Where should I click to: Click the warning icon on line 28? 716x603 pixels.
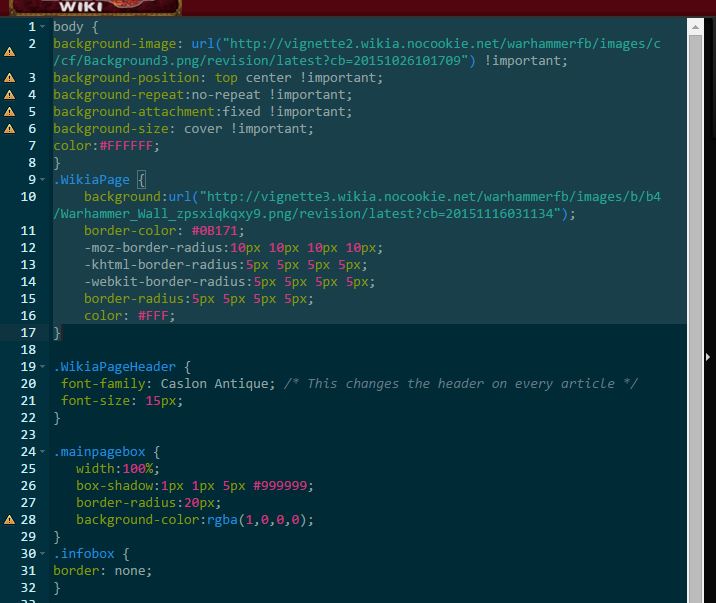(x=9, y=520)
